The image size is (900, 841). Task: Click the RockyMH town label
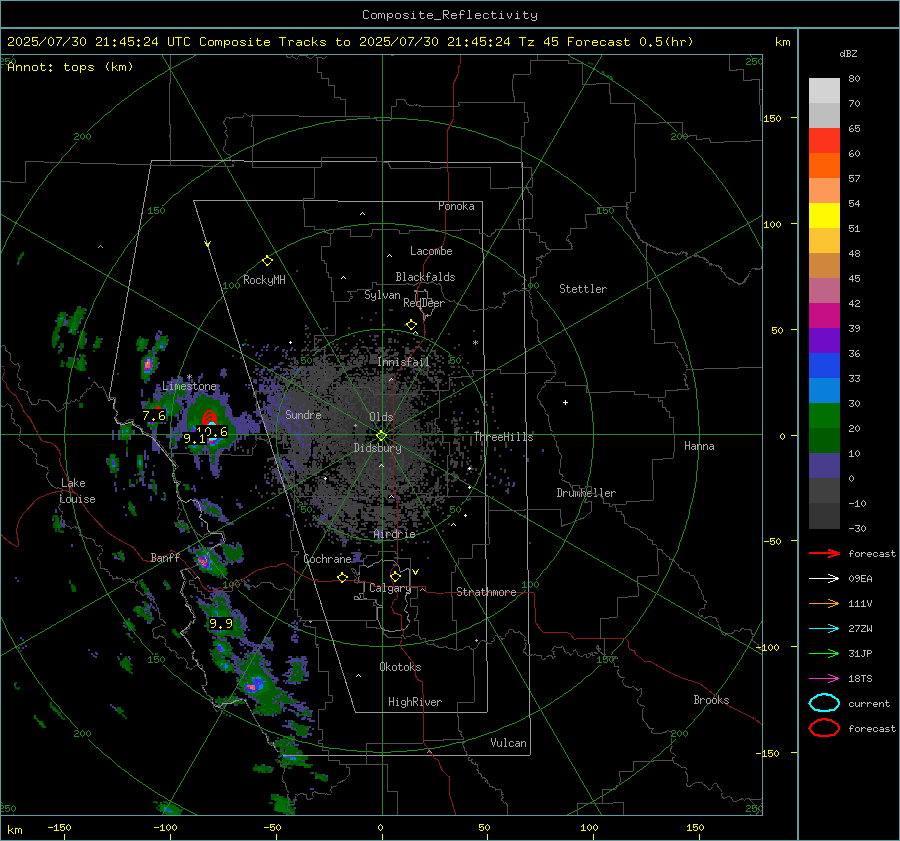coord(264,280)
